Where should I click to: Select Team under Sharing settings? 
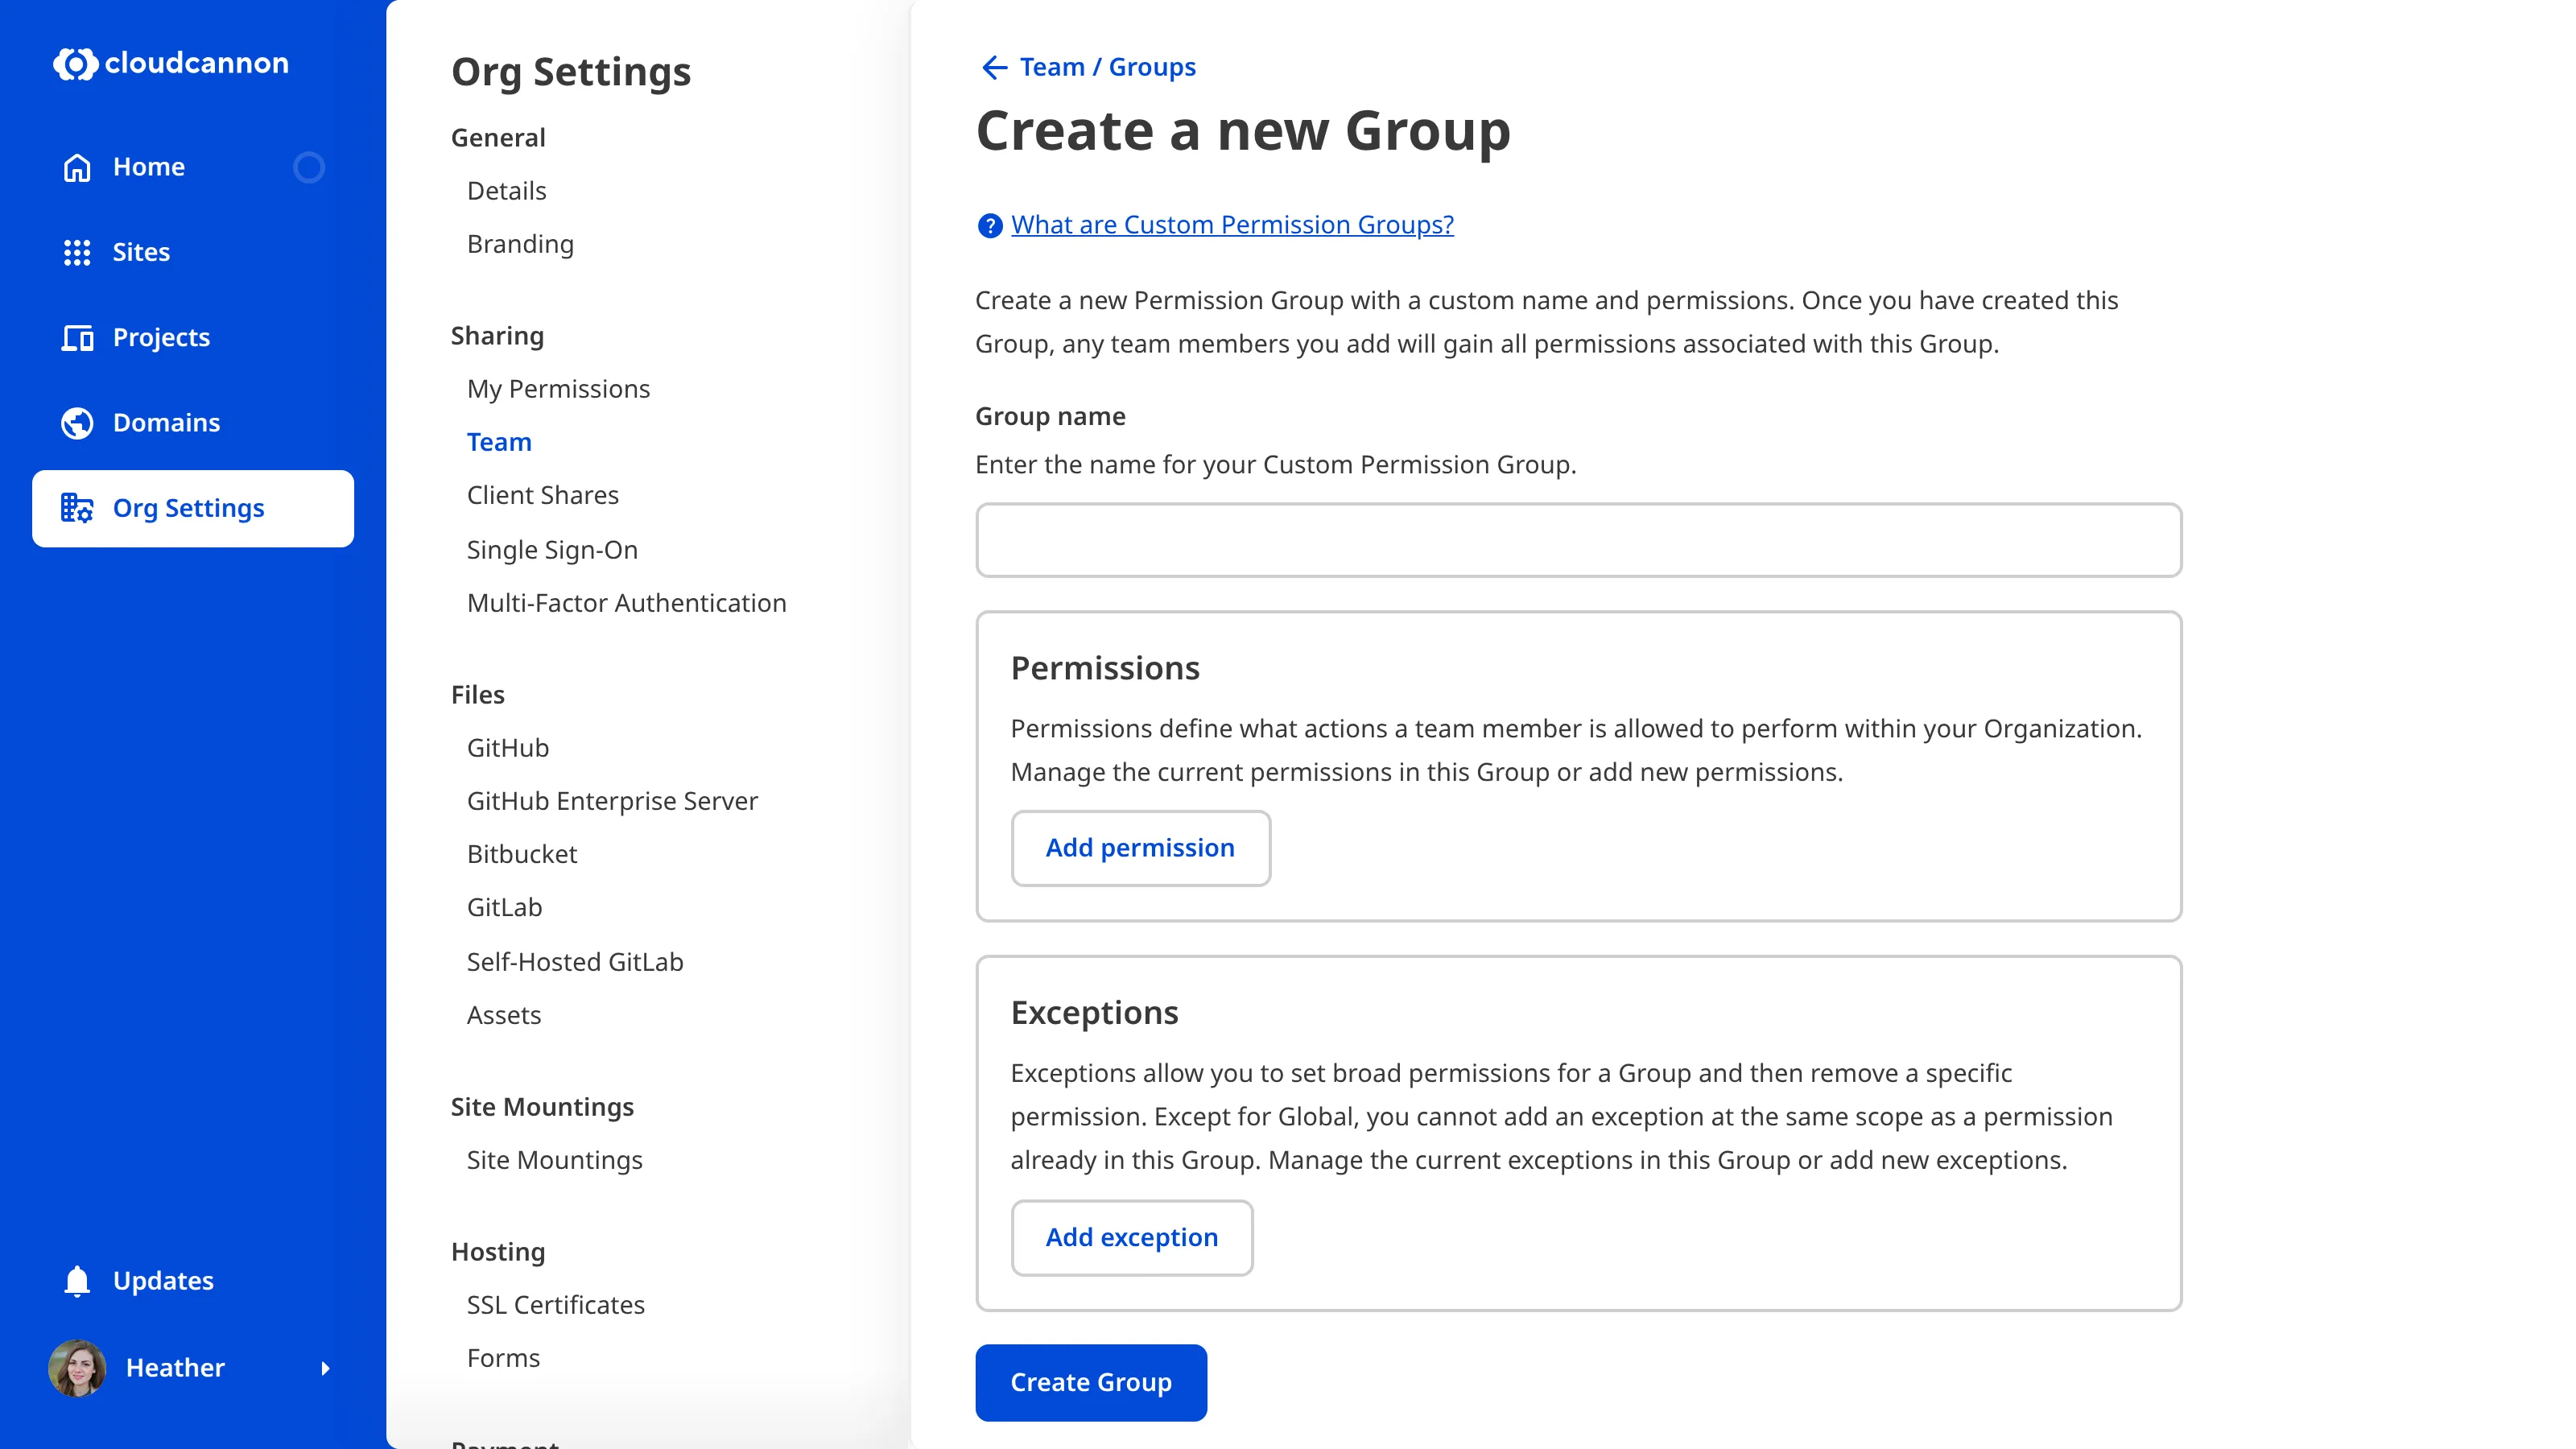pos(499,441)
